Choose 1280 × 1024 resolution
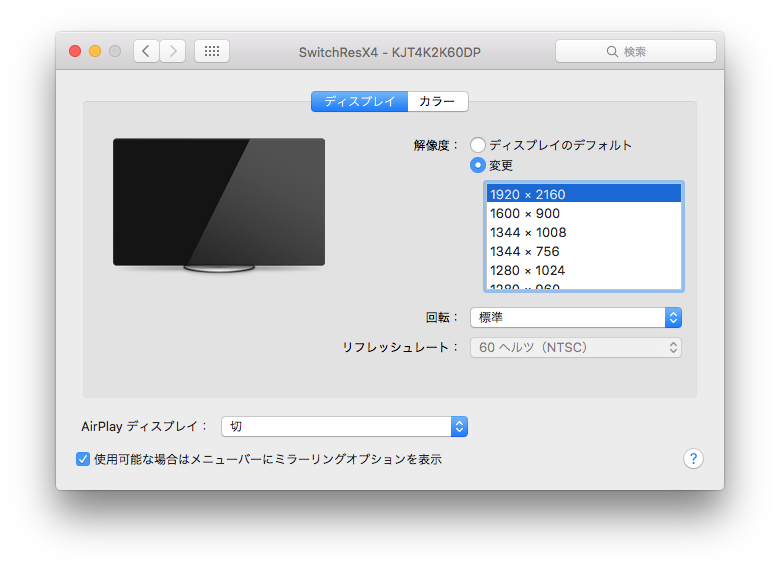Viewport: 780px width, 570px height. (x=584, y=270)
